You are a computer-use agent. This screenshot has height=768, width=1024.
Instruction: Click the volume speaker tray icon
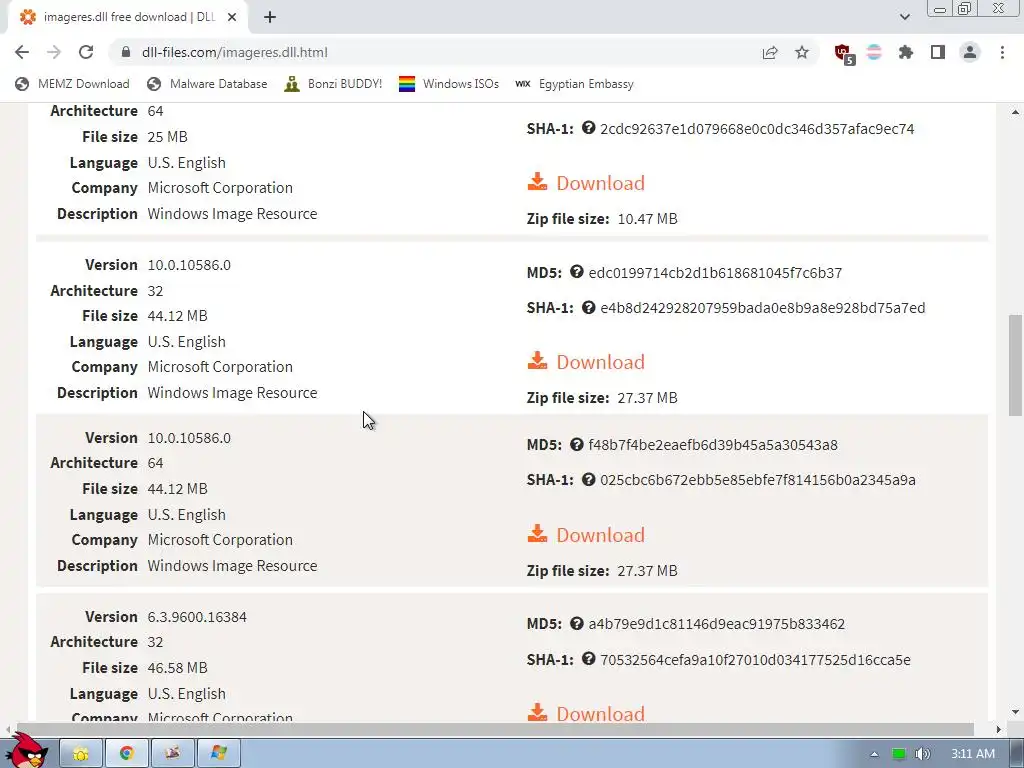point(922,754)
